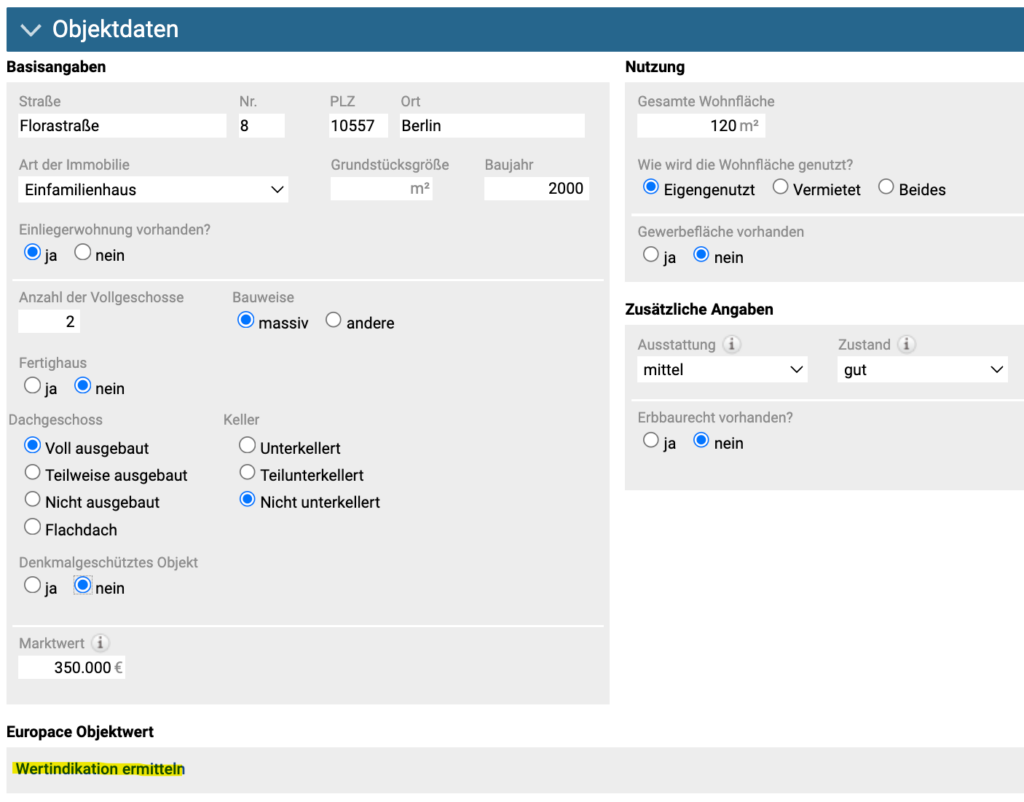Click the Straße field containing Florastraße
Screen dimensions: 1024x802
[122, 126]
